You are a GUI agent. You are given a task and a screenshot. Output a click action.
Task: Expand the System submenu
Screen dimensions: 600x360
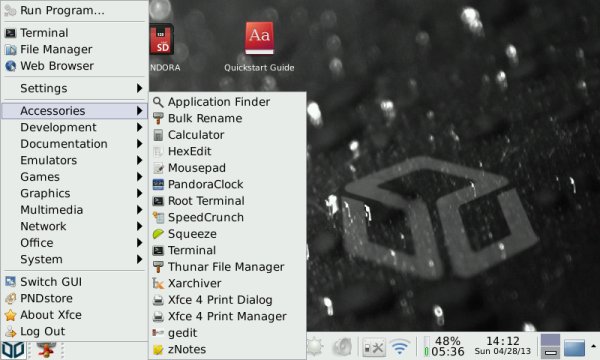pyautogui.click(x=75, y=259)
